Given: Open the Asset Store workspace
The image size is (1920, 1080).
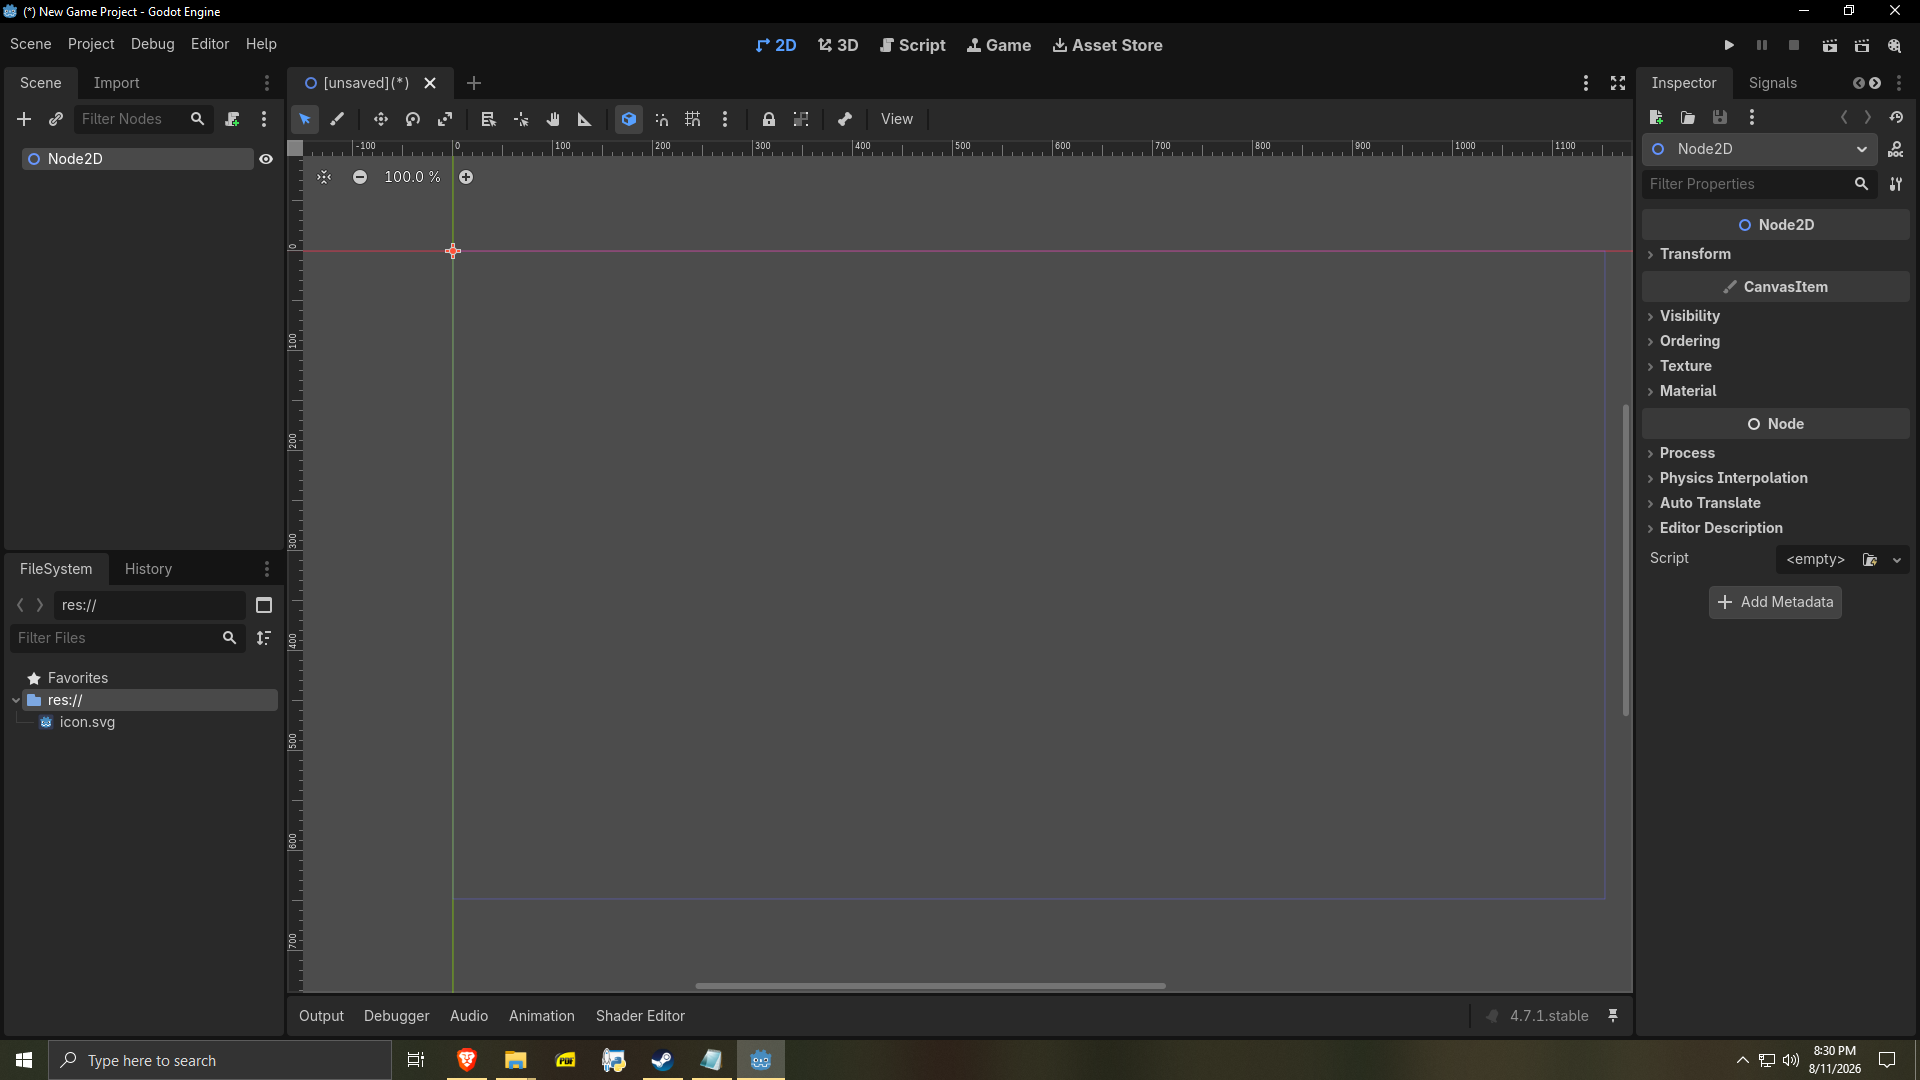Looking at the screenshot, I should point(1107,45).
